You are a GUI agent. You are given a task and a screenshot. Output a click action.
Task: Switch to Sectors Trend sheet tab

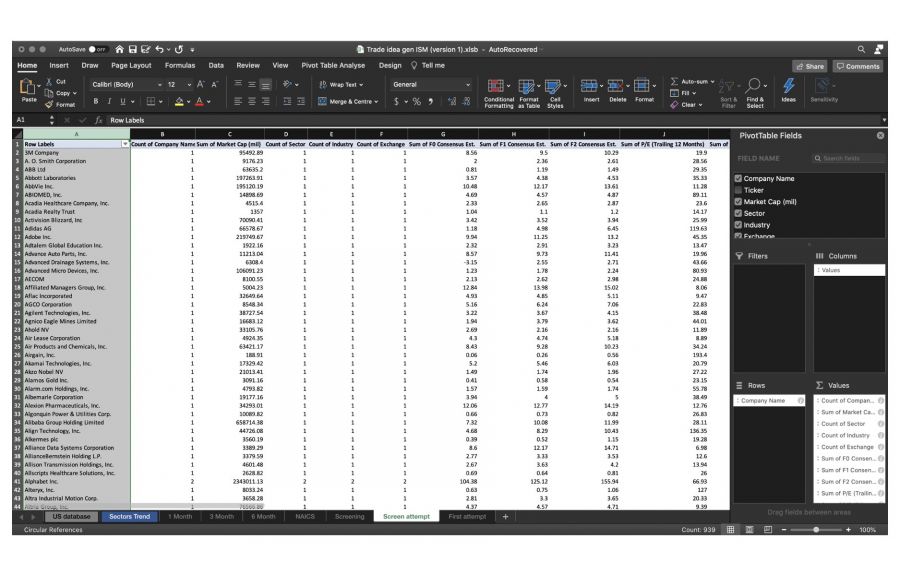click(x=130, y=516)
